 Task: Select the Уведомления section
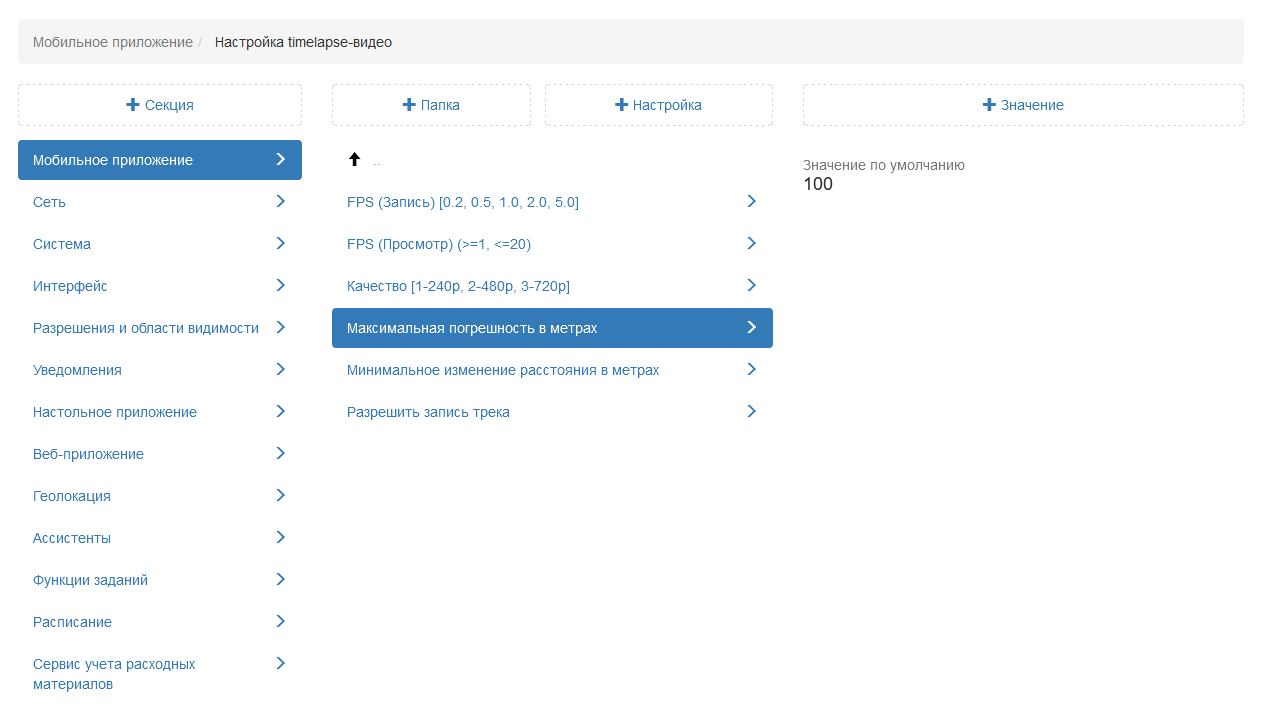77,370
